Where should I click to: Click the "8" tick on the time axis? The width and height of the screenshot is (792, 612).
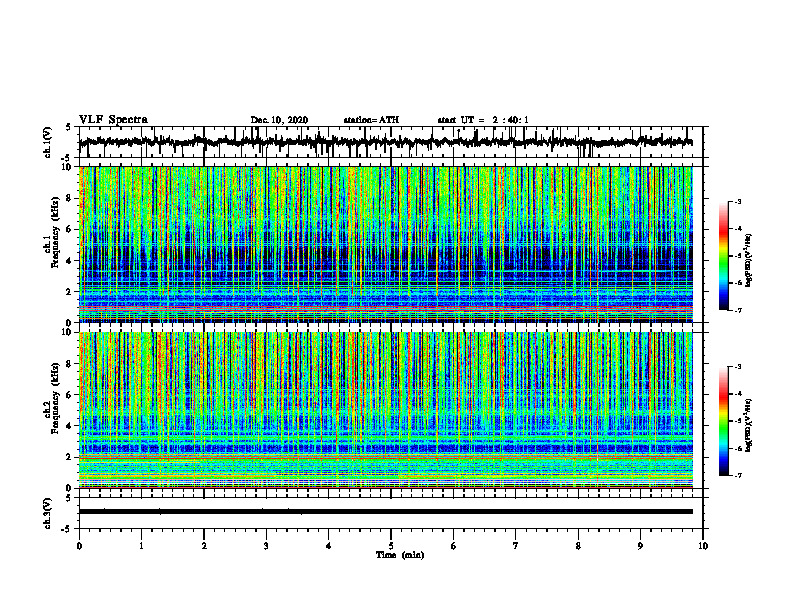[x=578, y=546]
